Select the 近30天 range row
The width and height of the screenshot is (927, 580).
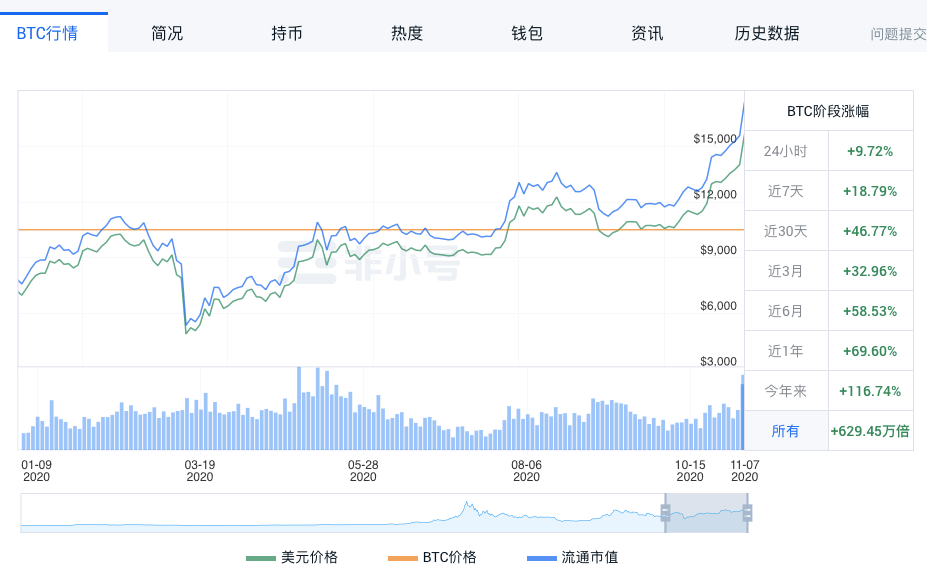tap(829, 231)
